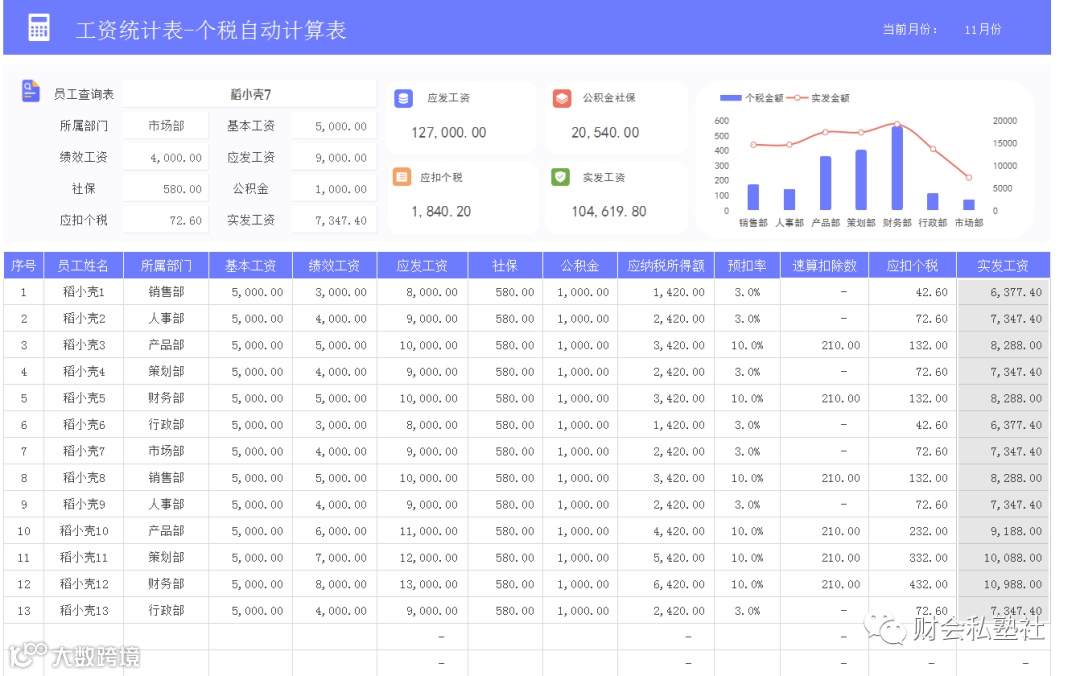Select the 11月份 current month cell
Screen dimensions: 1080x676
[x=982, y=30]
